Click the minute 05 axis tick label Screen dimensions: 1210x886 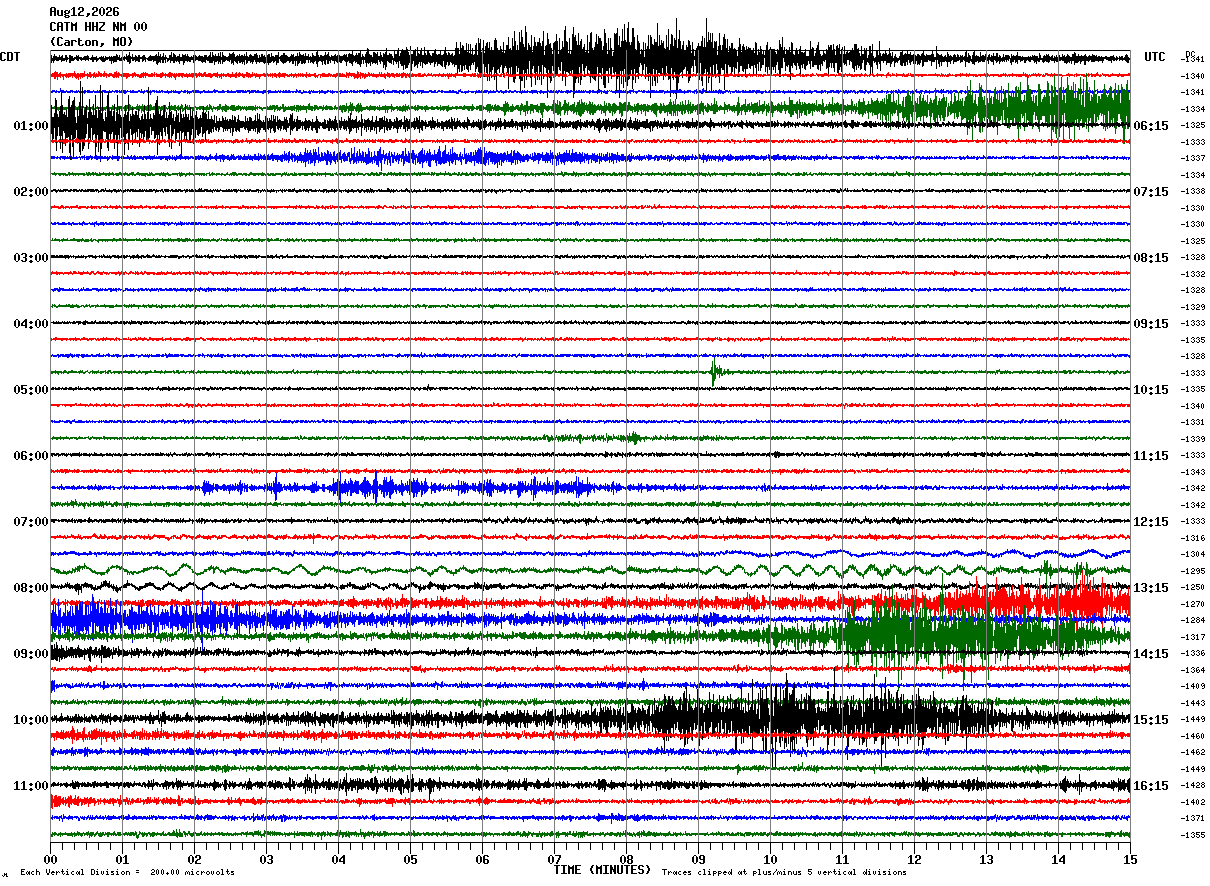[410, 859]
